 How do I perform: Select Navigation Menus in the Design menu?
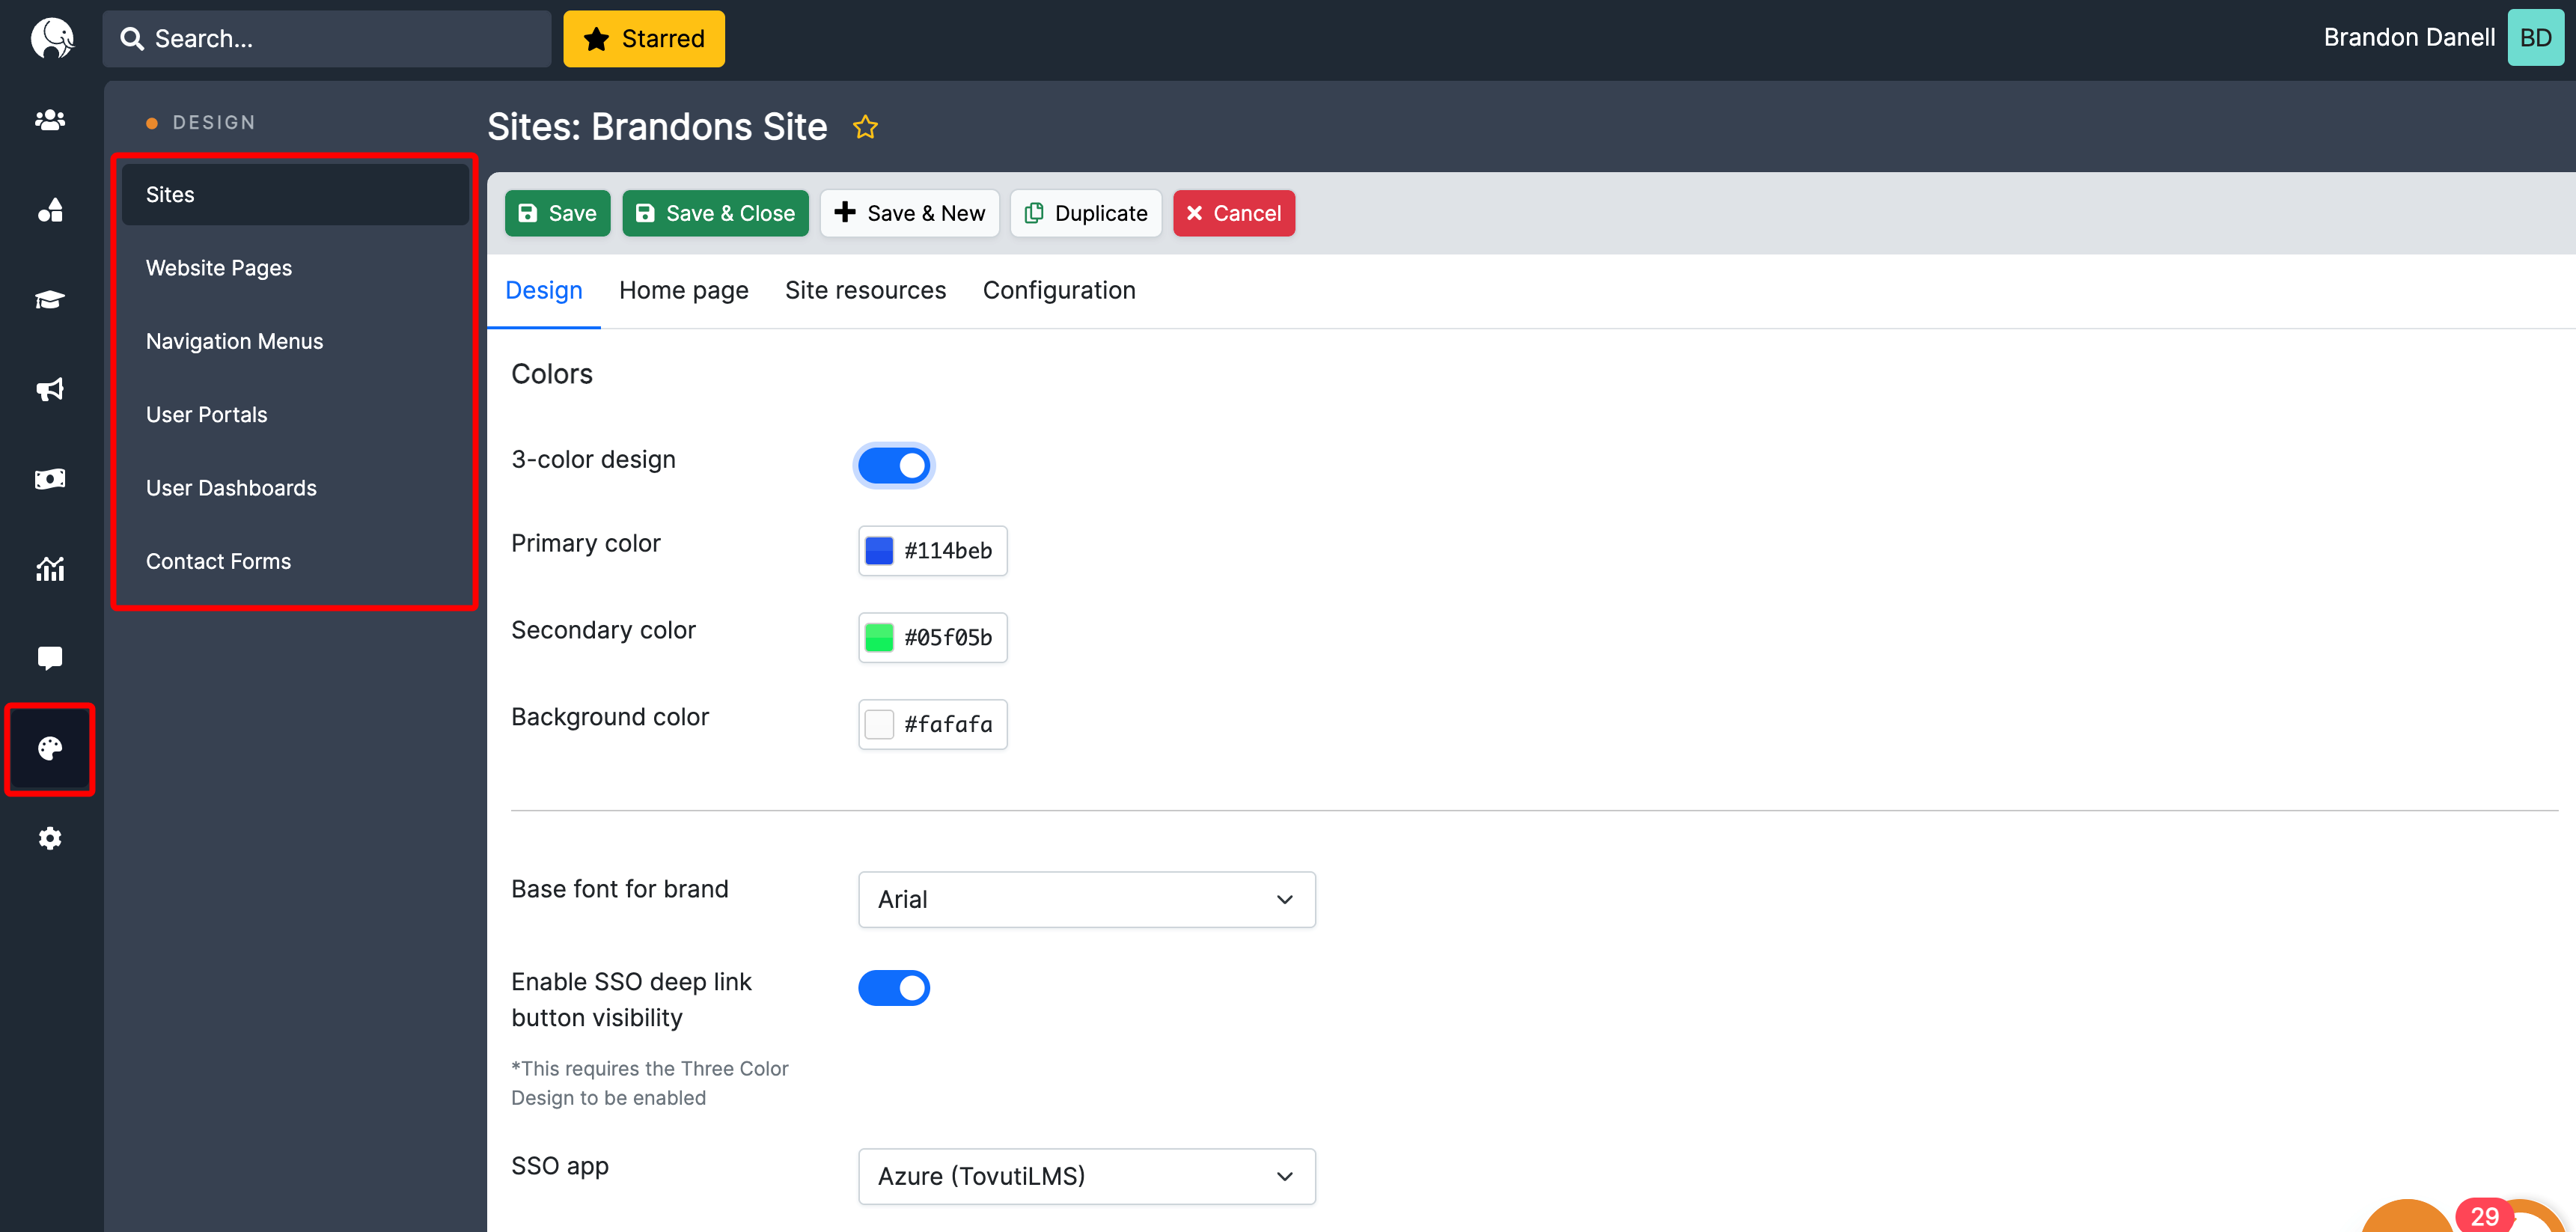295,341
